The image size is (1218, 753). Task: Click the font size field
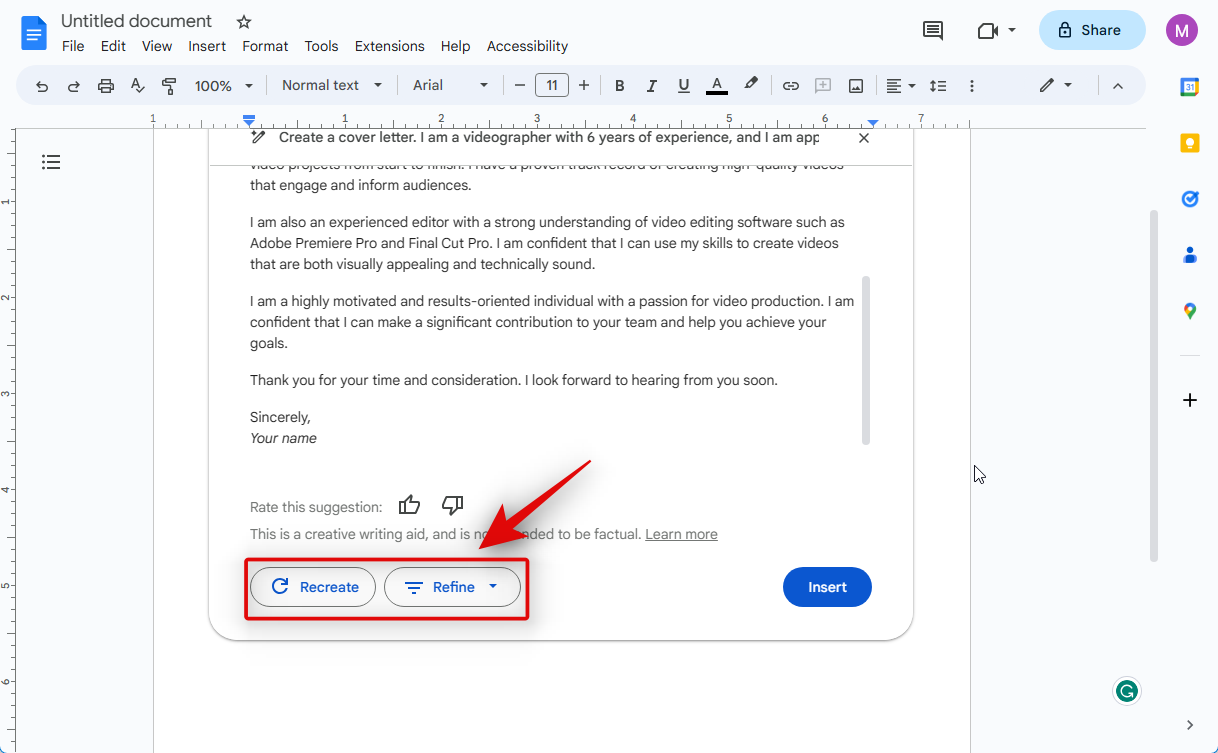(x=552, y=85)
